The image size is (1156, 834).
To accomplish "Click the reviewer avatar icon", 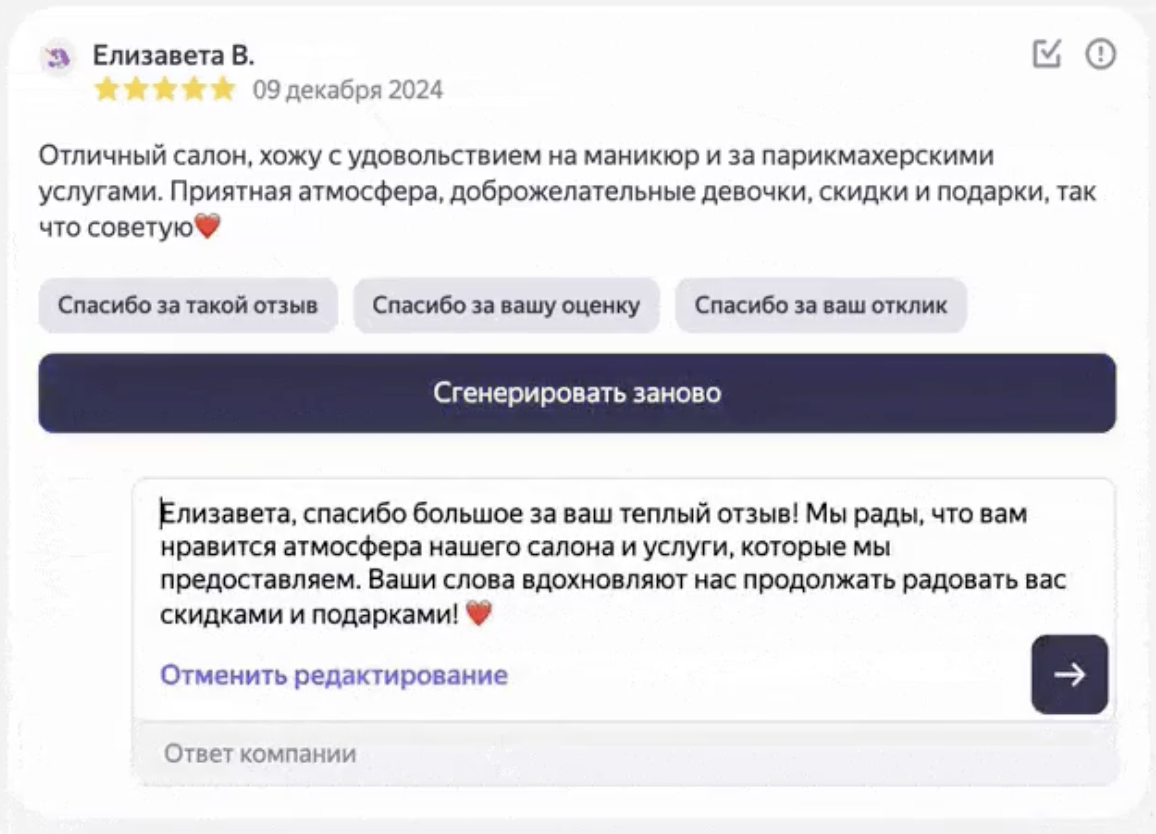I will (x=57, y=57).
